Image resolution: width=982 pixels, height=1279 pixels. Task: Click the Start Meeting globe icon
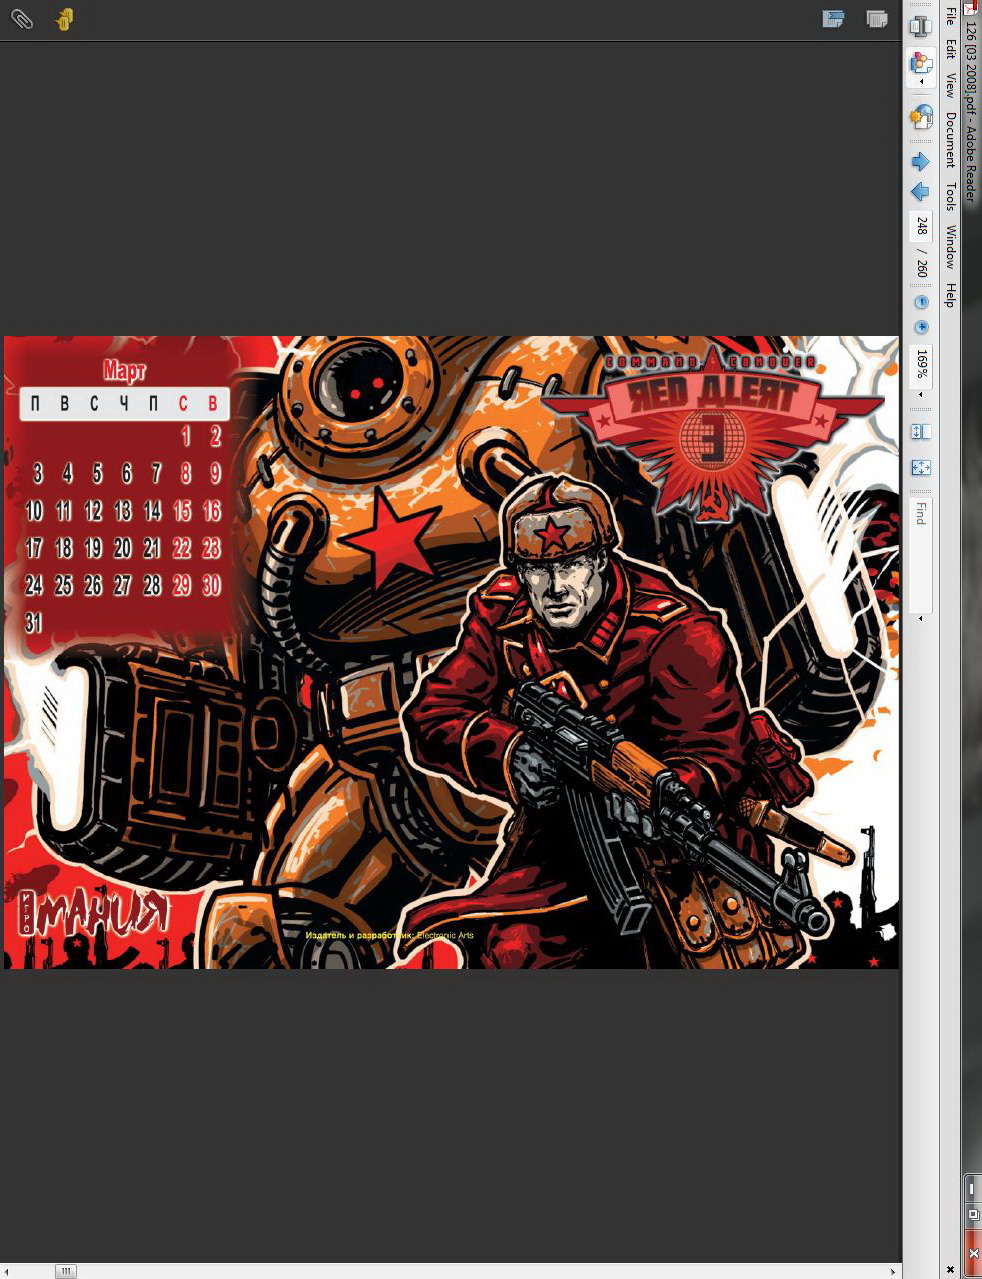920,117
